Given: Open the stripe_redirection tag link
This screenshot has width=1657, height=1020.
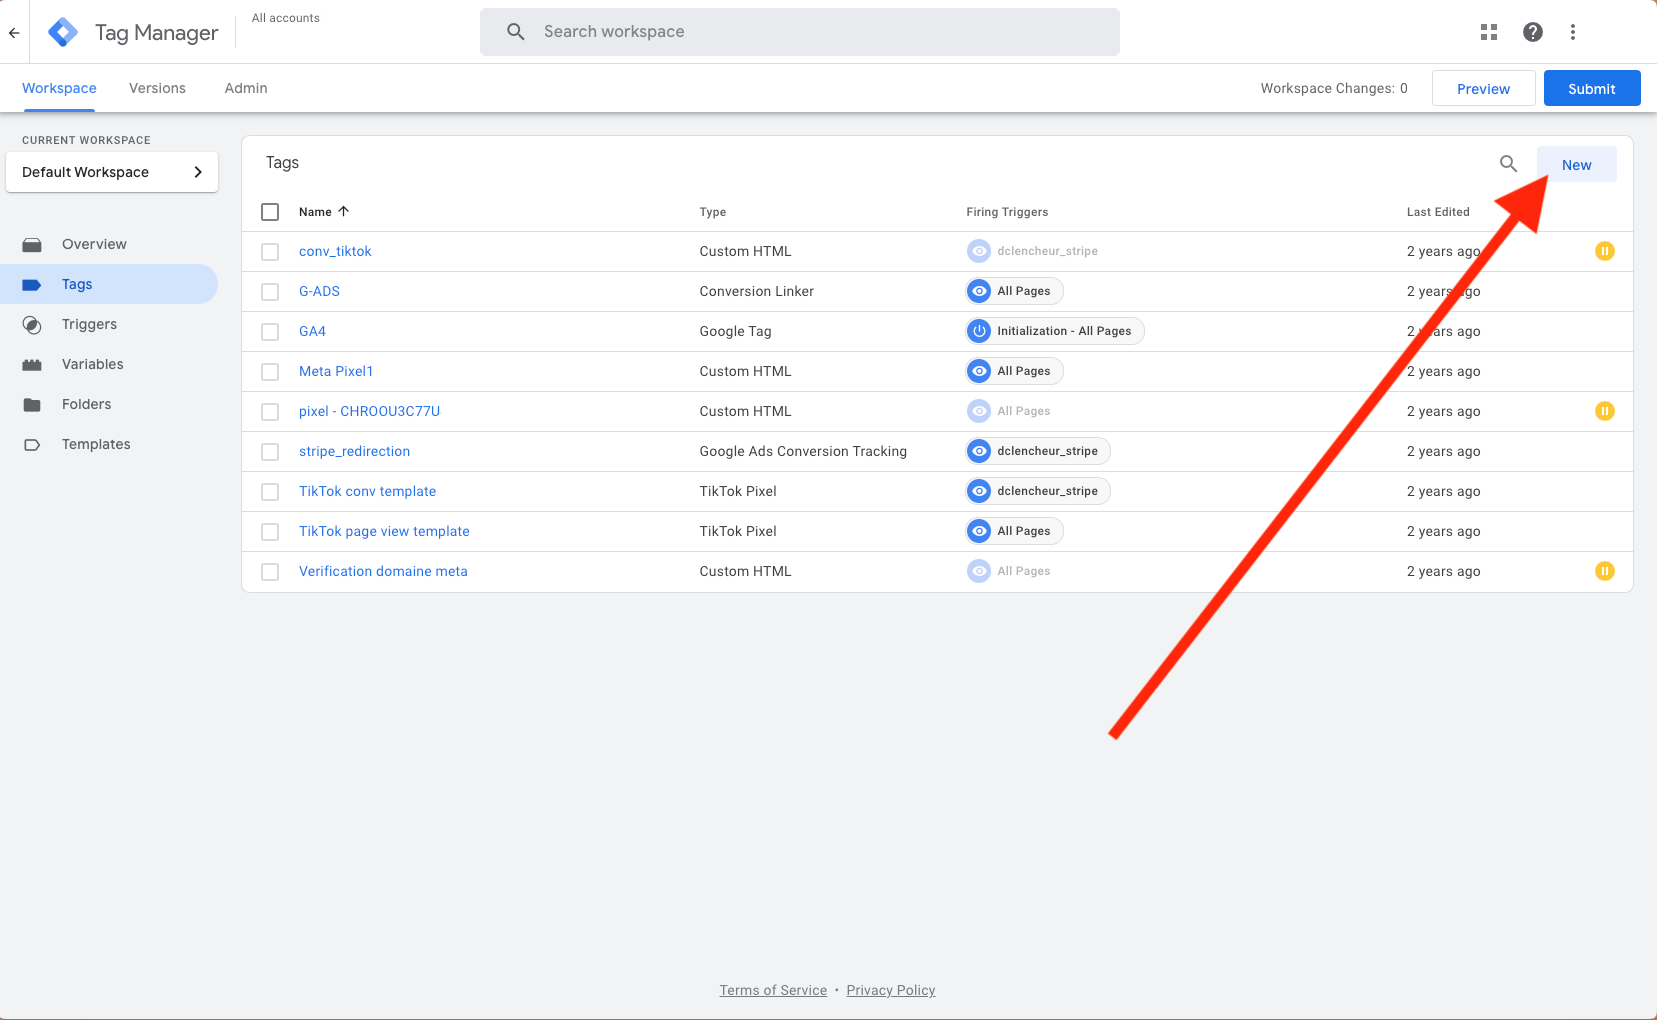Looking at the screenshot, I should coord(354,451).
